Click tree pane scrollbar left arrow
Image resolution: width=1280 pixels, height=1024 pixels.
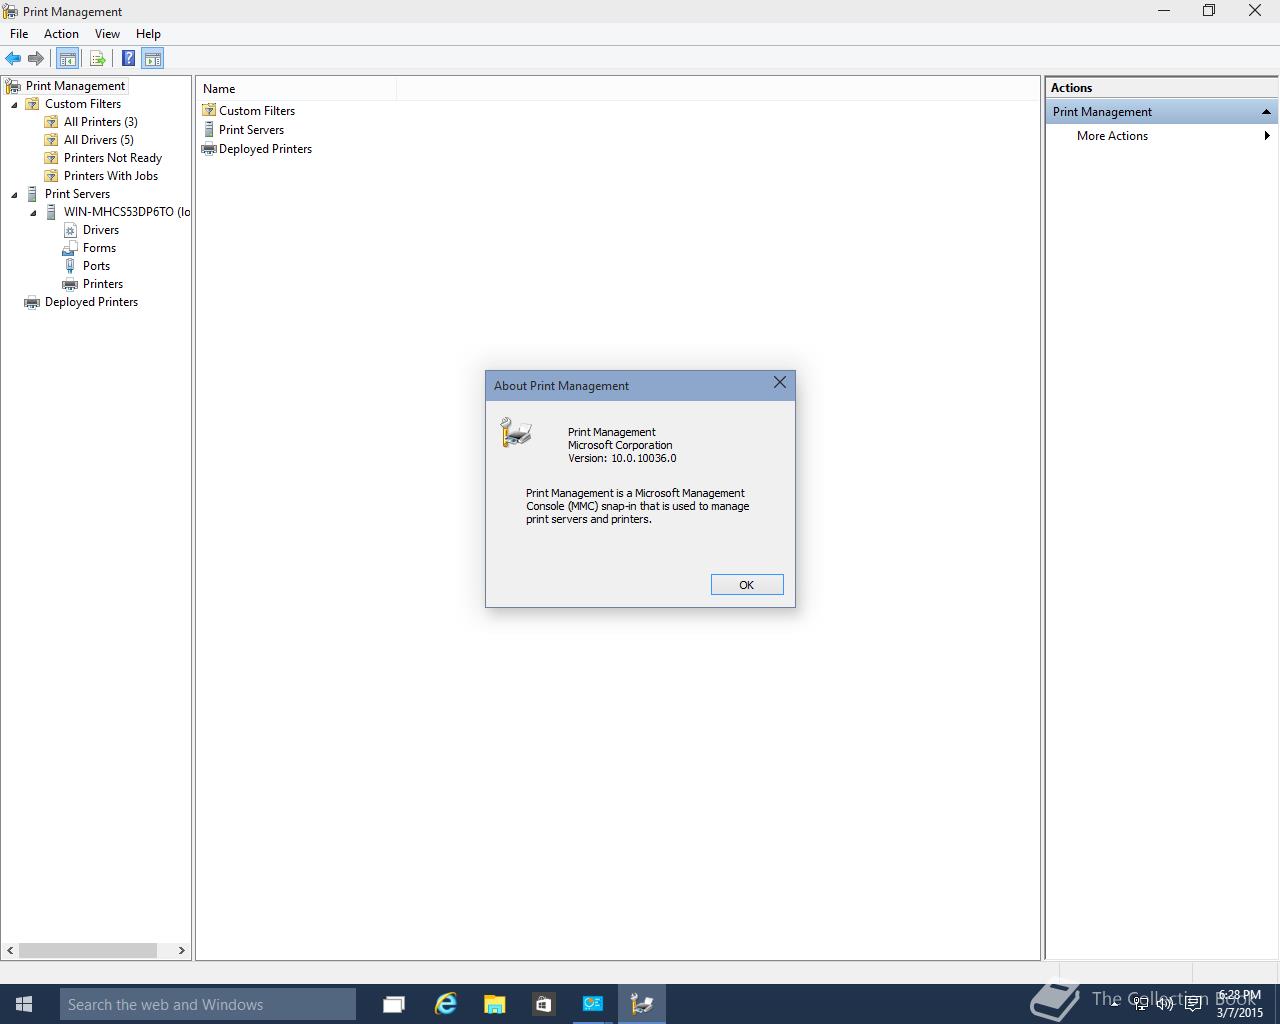pos(11,951)
